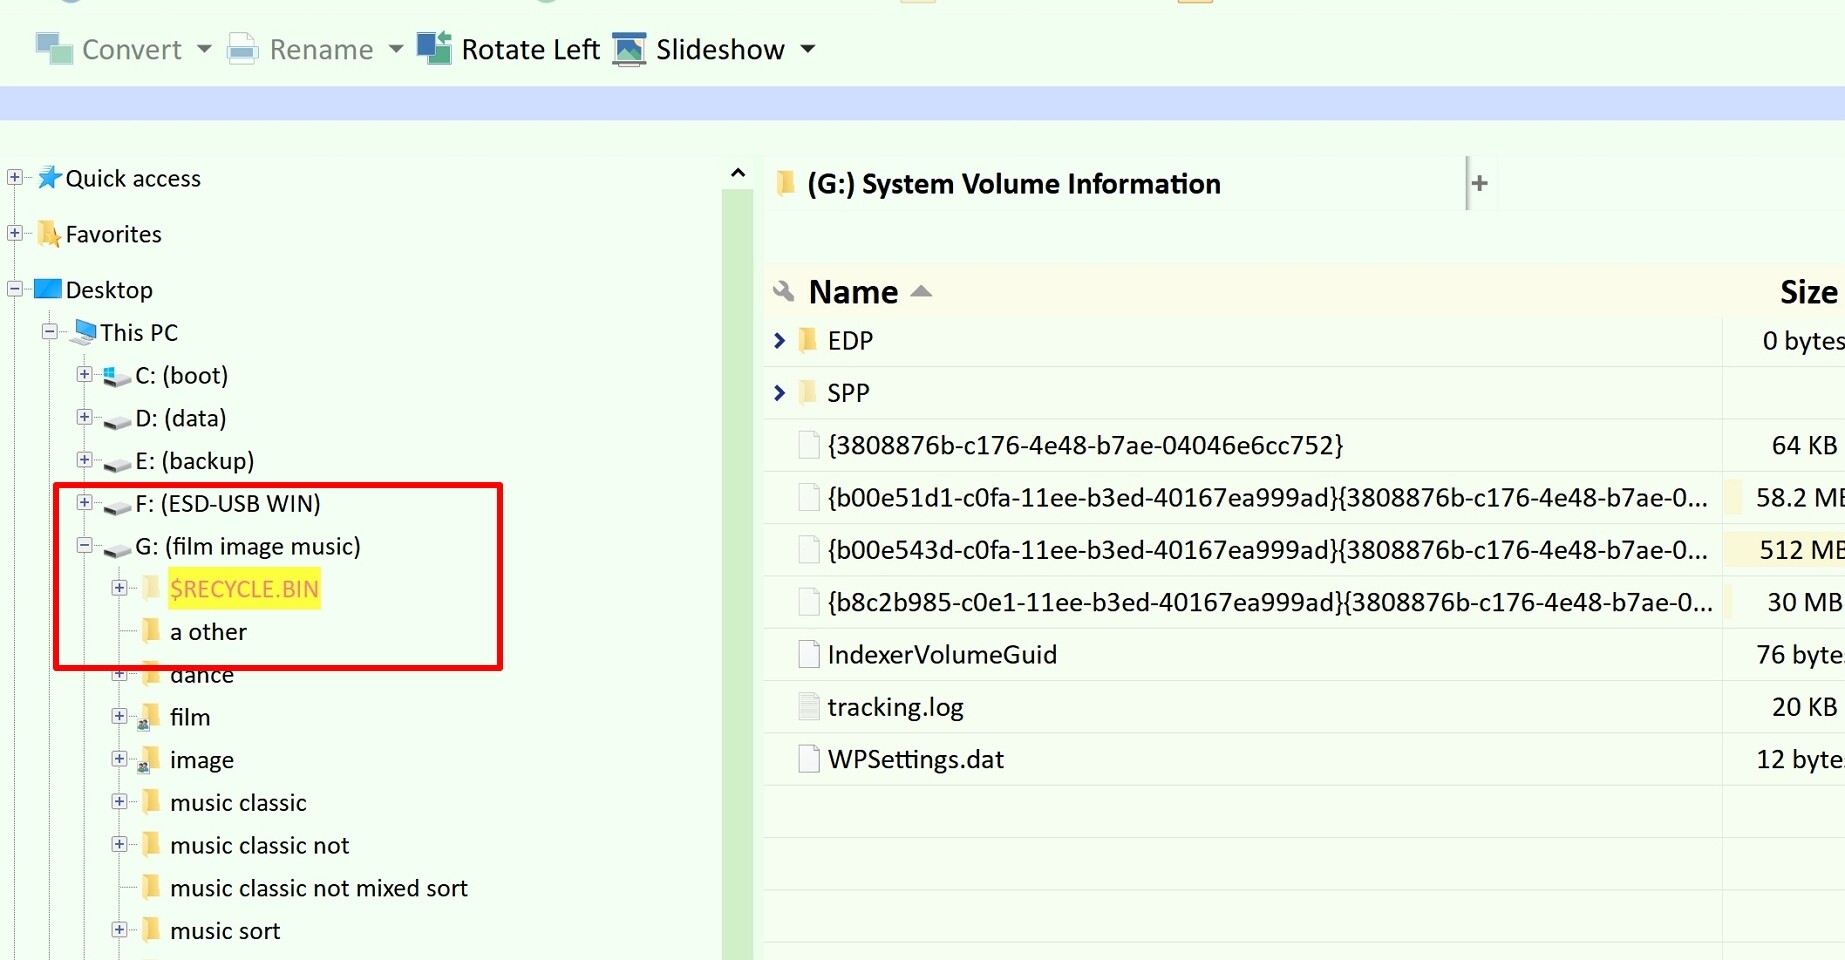The width and height of the screenshot is (1845, 960).
Task: Select the {b8c2b985-c0e1 file
Action: pyautogui.click(x=1270, y=602)
